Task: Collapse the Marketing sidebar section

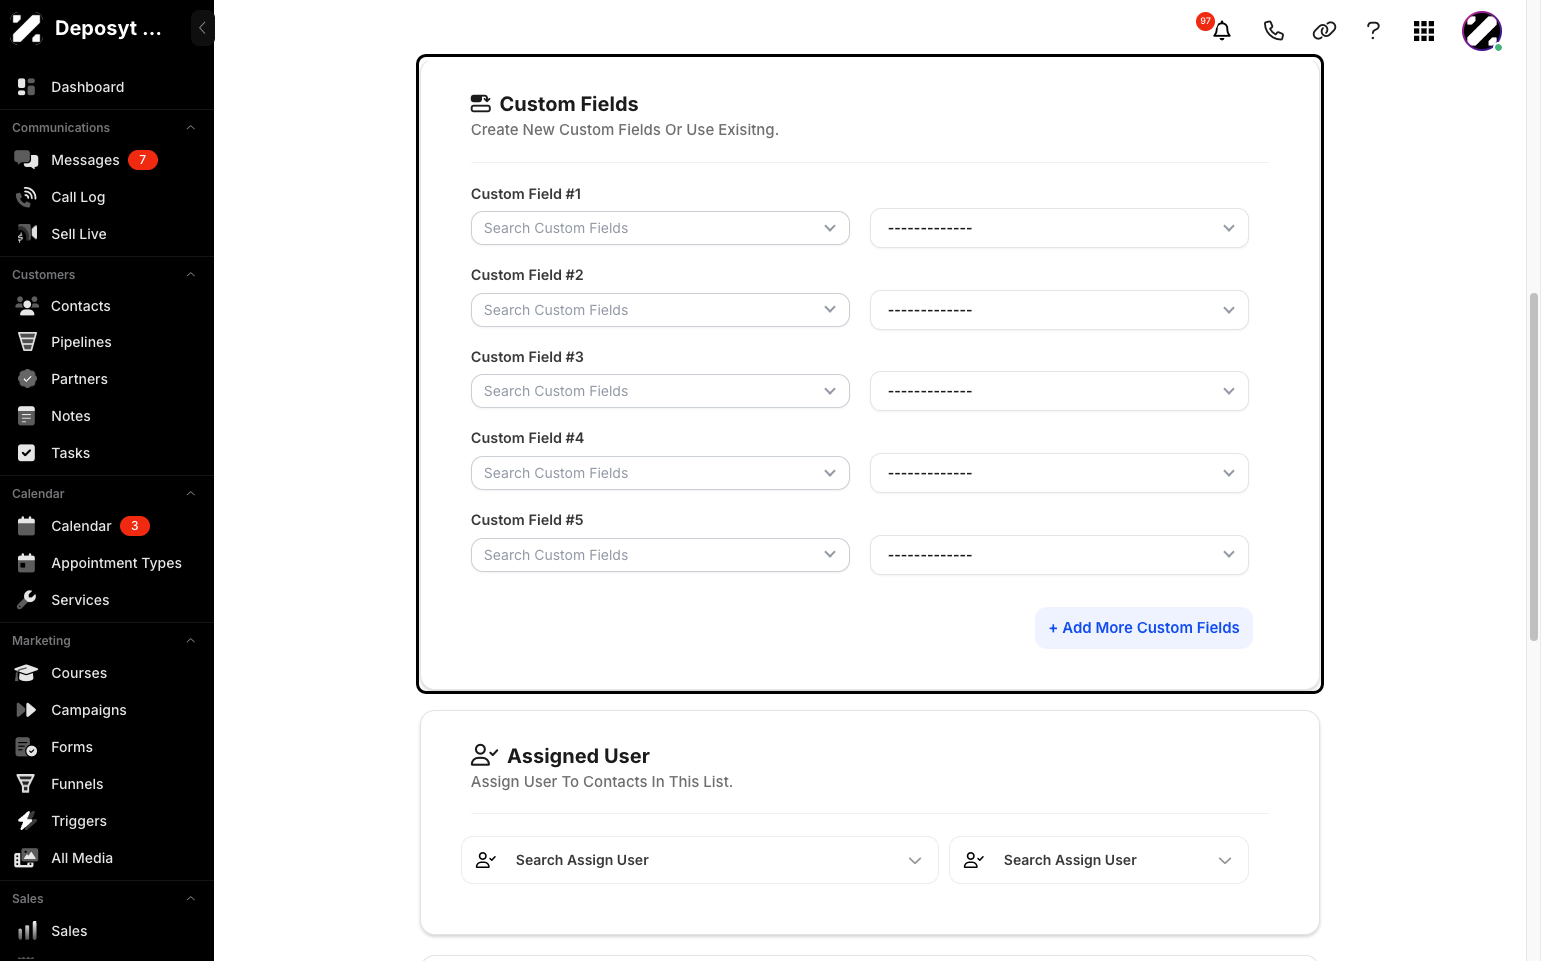Action: [190, 641]
